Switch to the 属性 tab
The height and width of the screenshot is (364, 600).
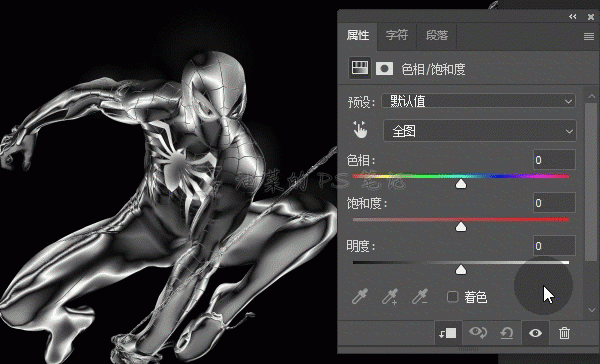click(358, 36)
